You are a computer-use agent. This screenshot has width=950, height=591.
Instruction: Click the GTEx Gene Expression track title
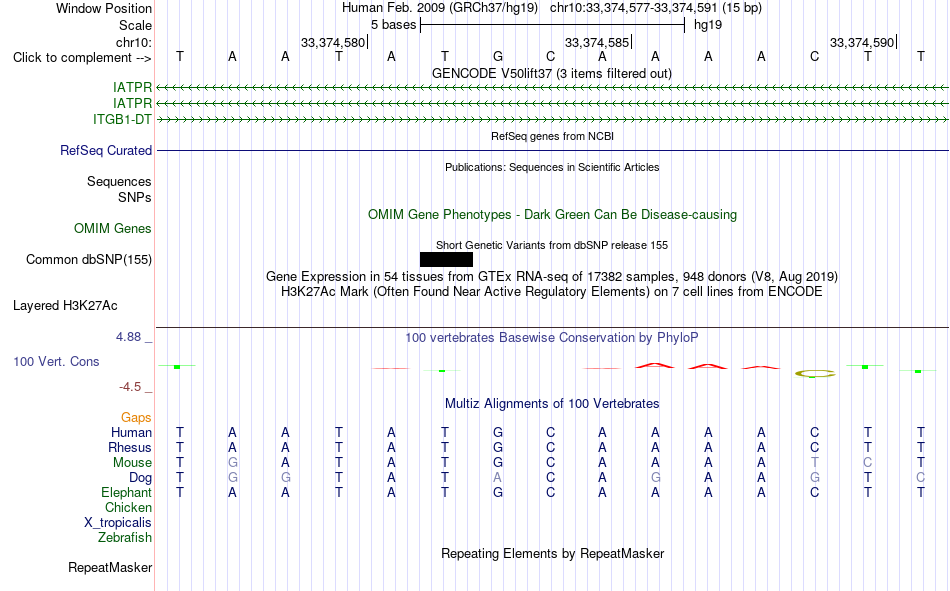pos(552,276)
